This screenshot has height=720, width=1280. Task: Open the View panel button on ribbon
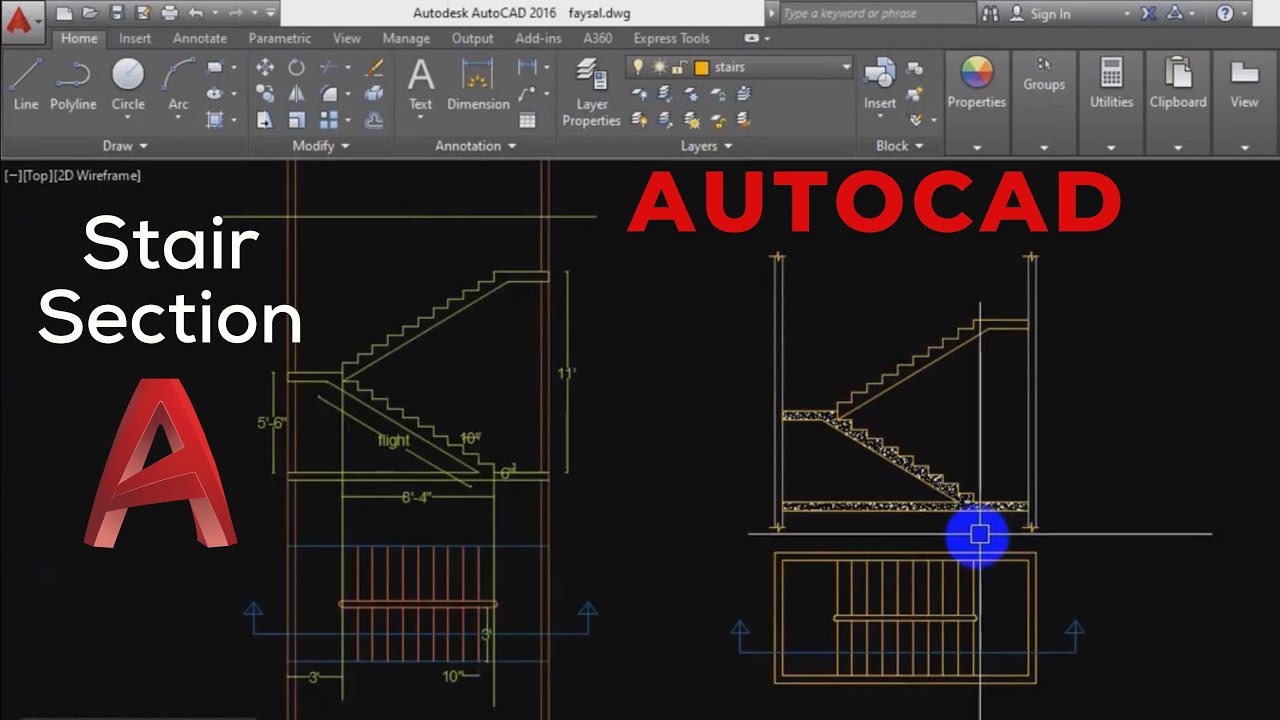point(1244,104)
